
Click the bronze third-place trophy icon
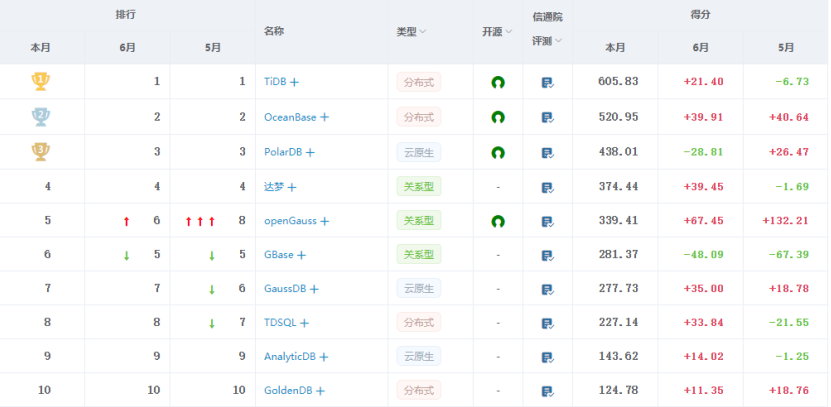click(x=40, y=152)
